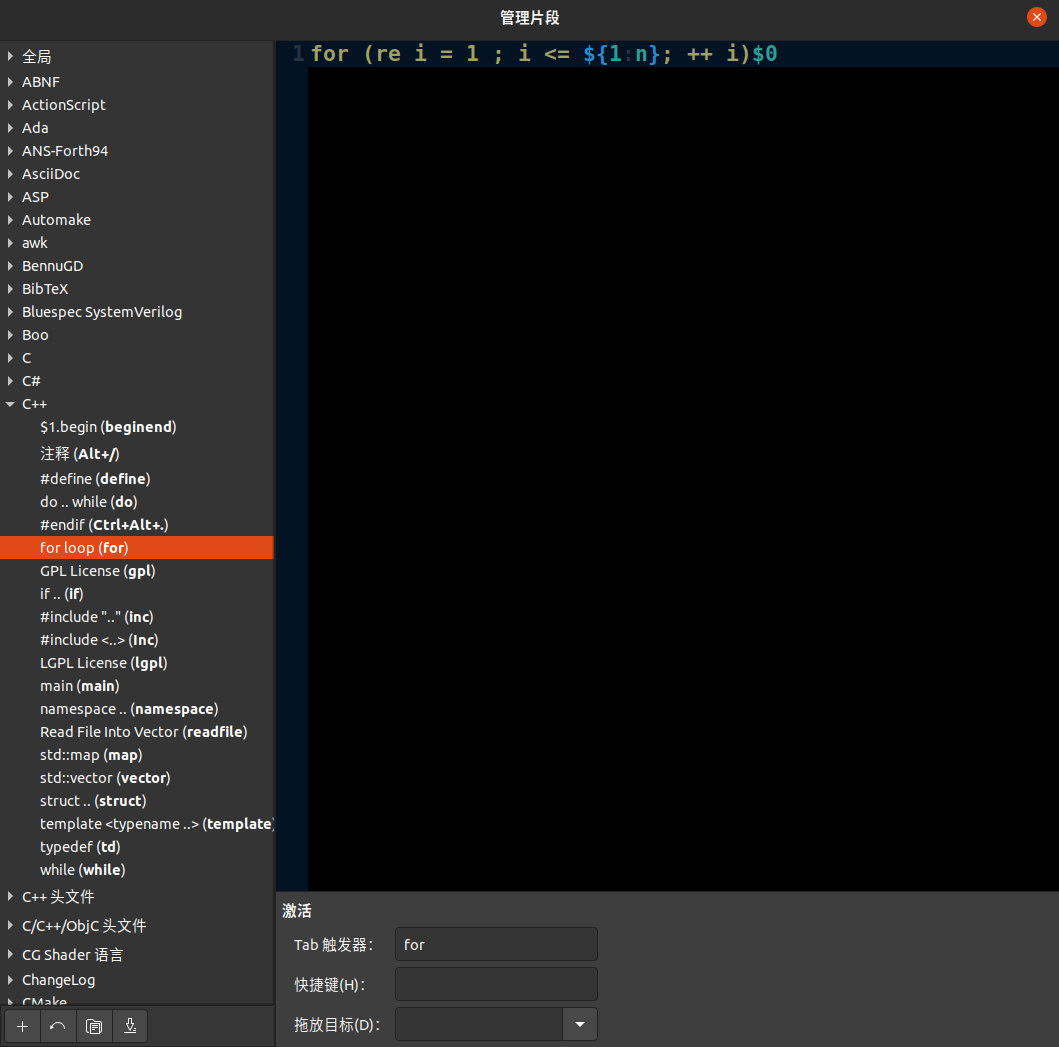
Task: Expand the BennuGD category
Action: click(10, 265)
